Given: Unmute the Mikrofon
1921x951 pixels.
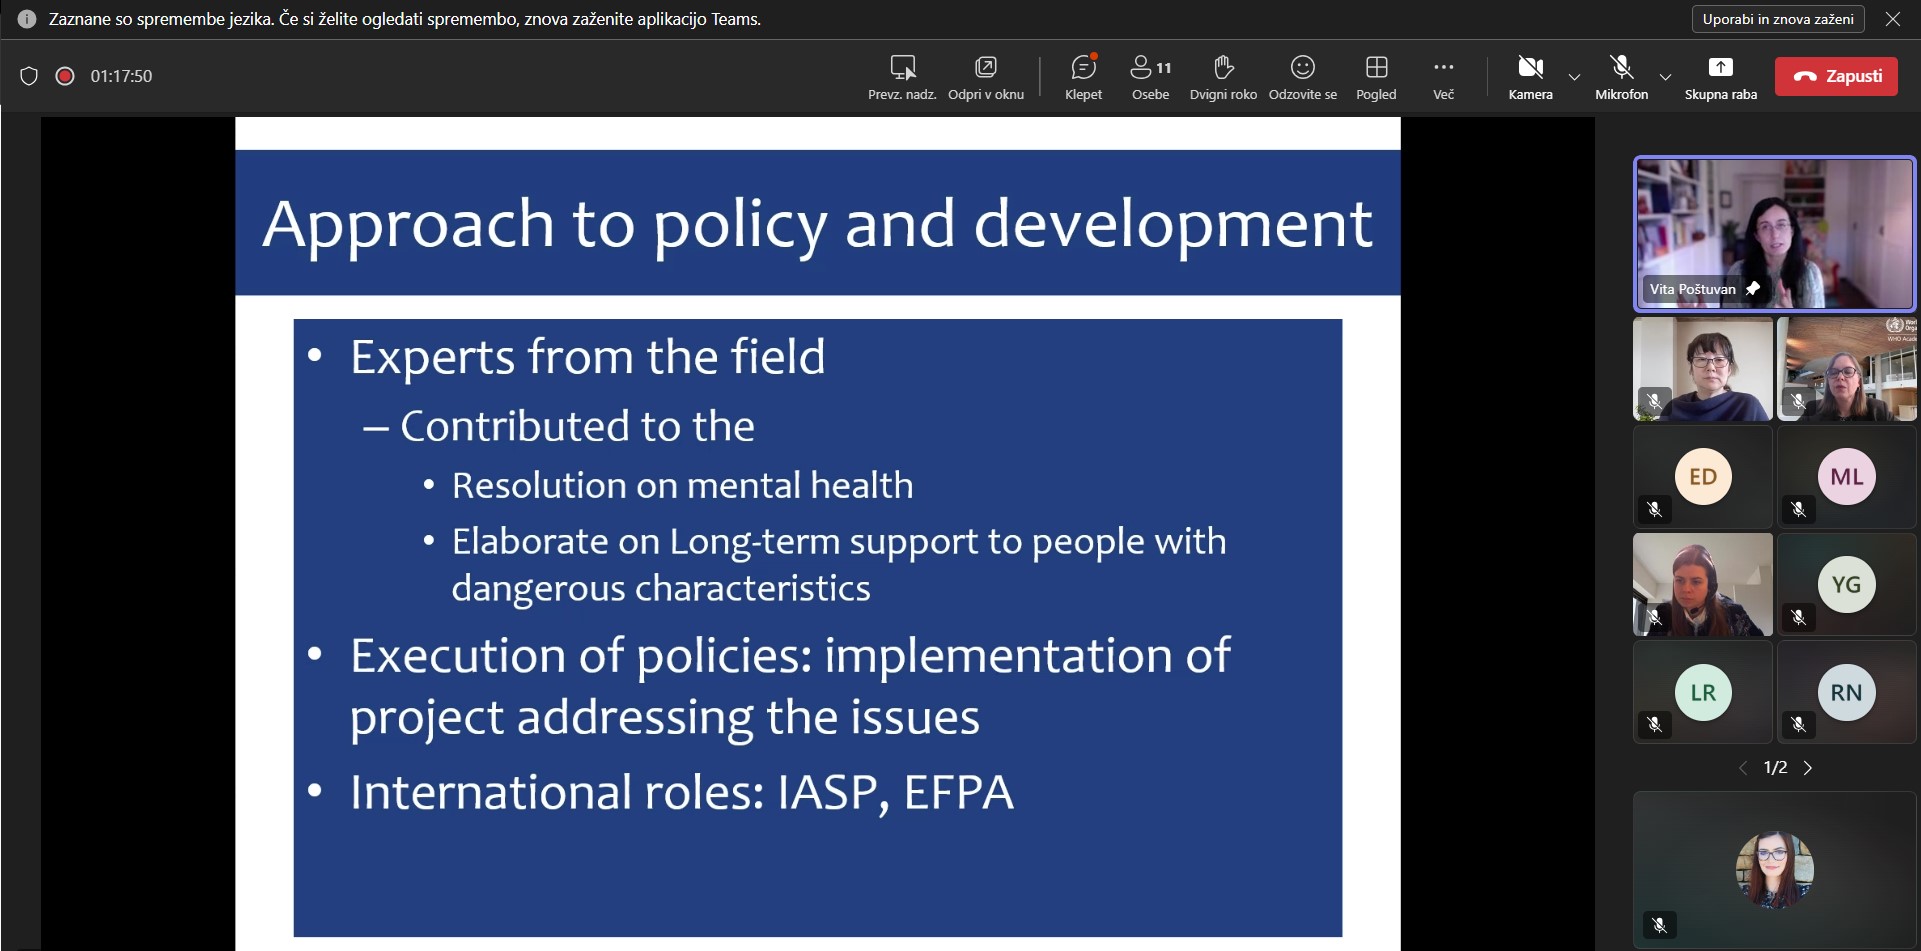Looking at the screenshot, I should (1621, 77).
